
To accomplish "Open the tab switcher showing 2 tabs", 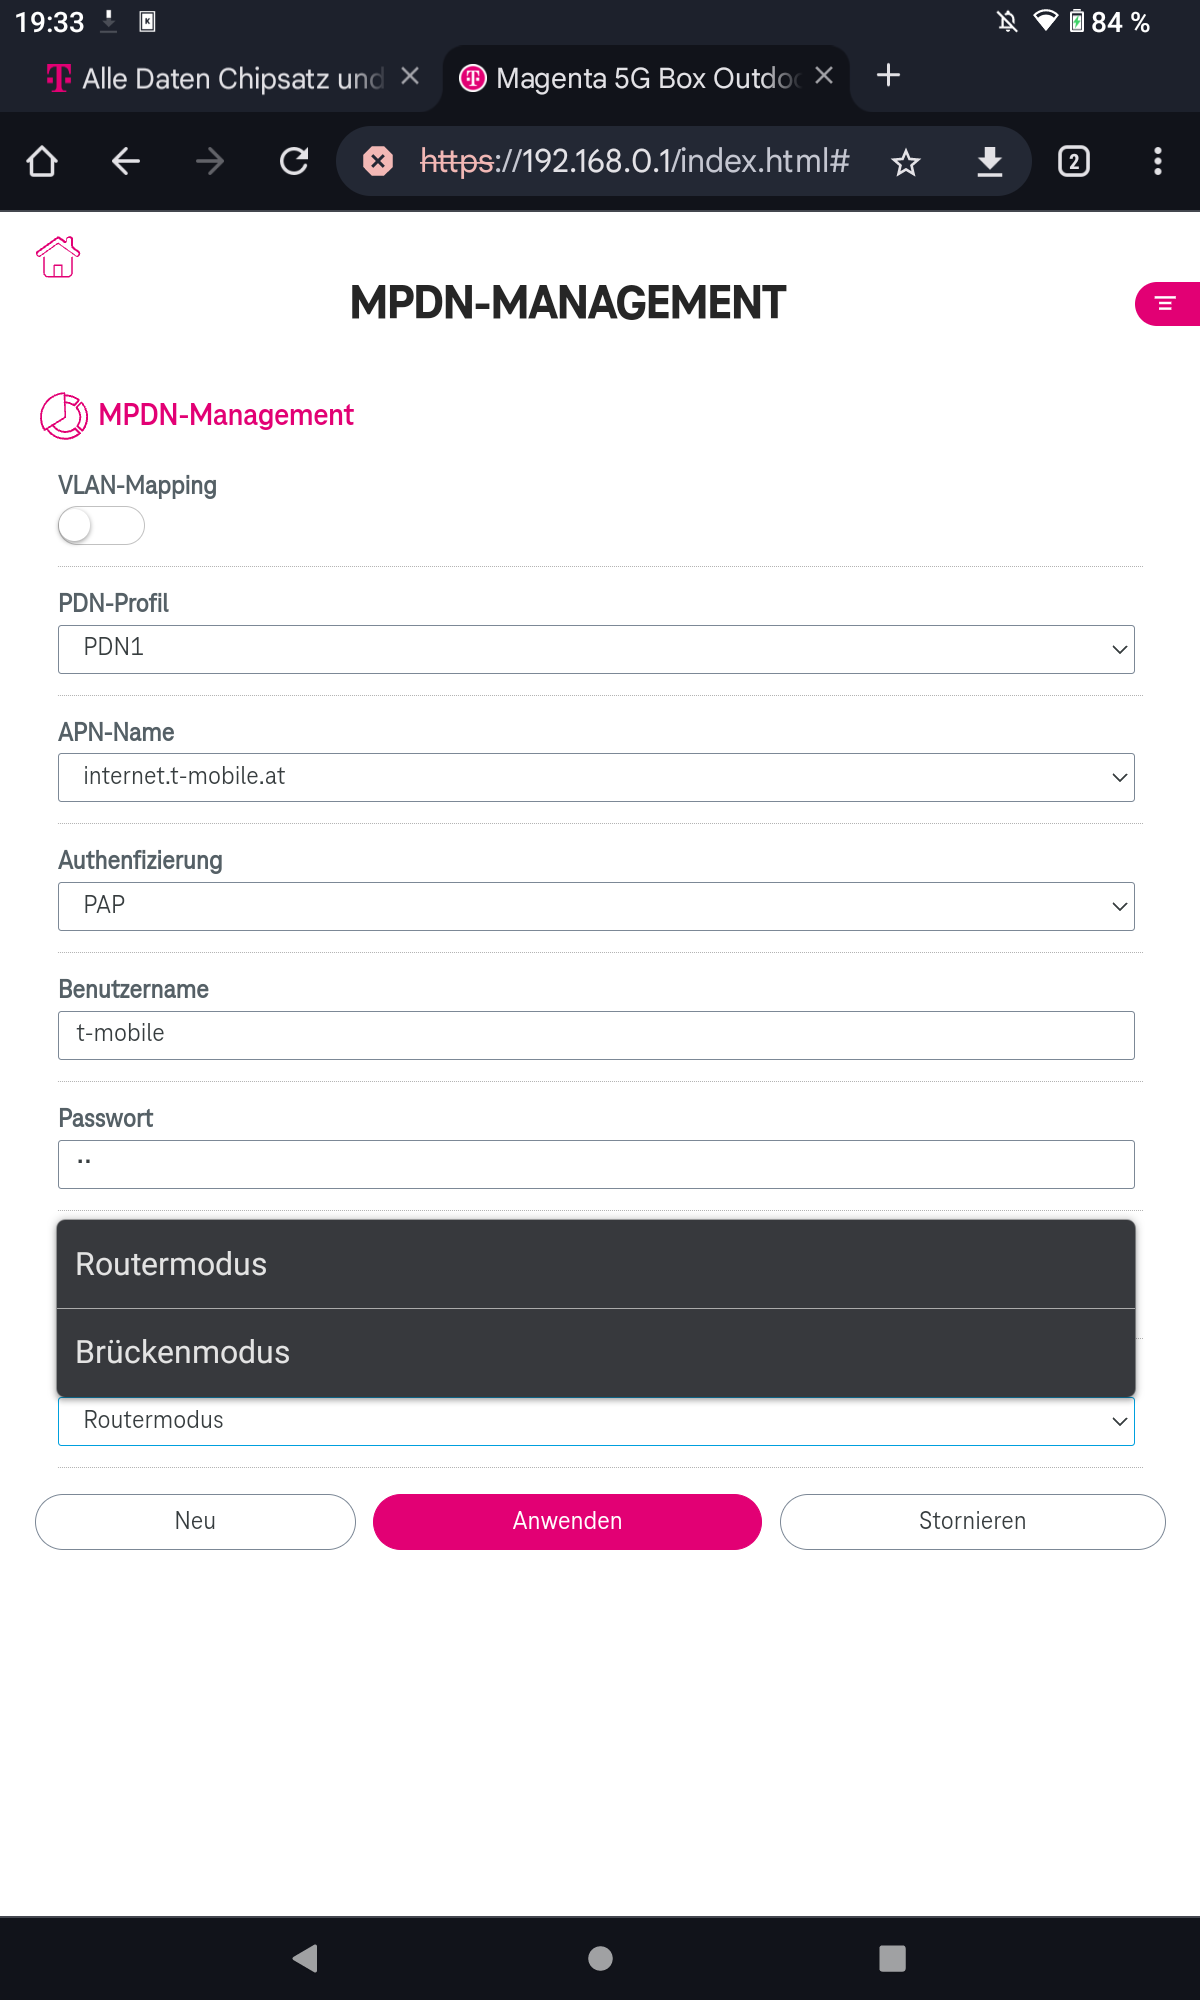I will tap(1074, 161).
